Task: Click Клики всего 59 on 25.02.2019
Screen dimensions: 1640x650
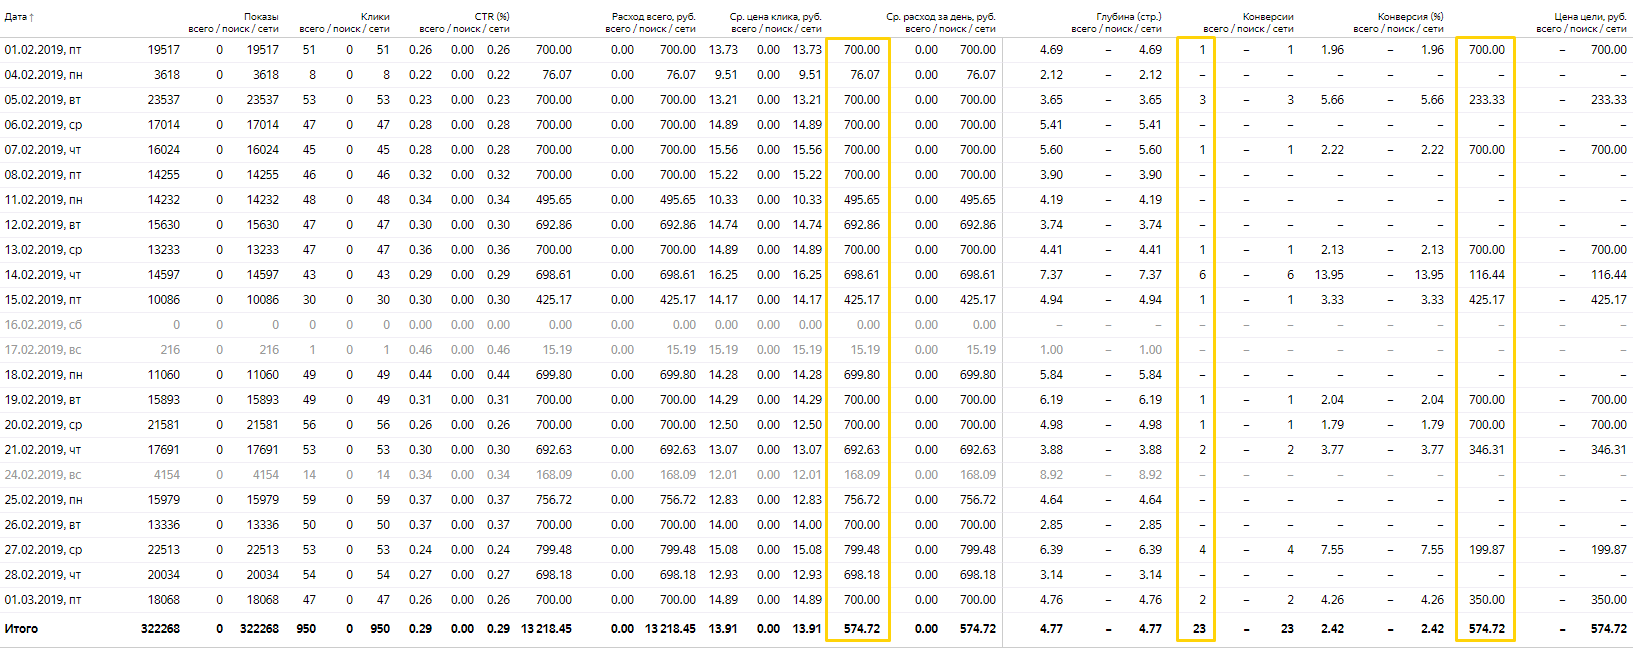Action: pyautogui.click(x=309, y=500)
